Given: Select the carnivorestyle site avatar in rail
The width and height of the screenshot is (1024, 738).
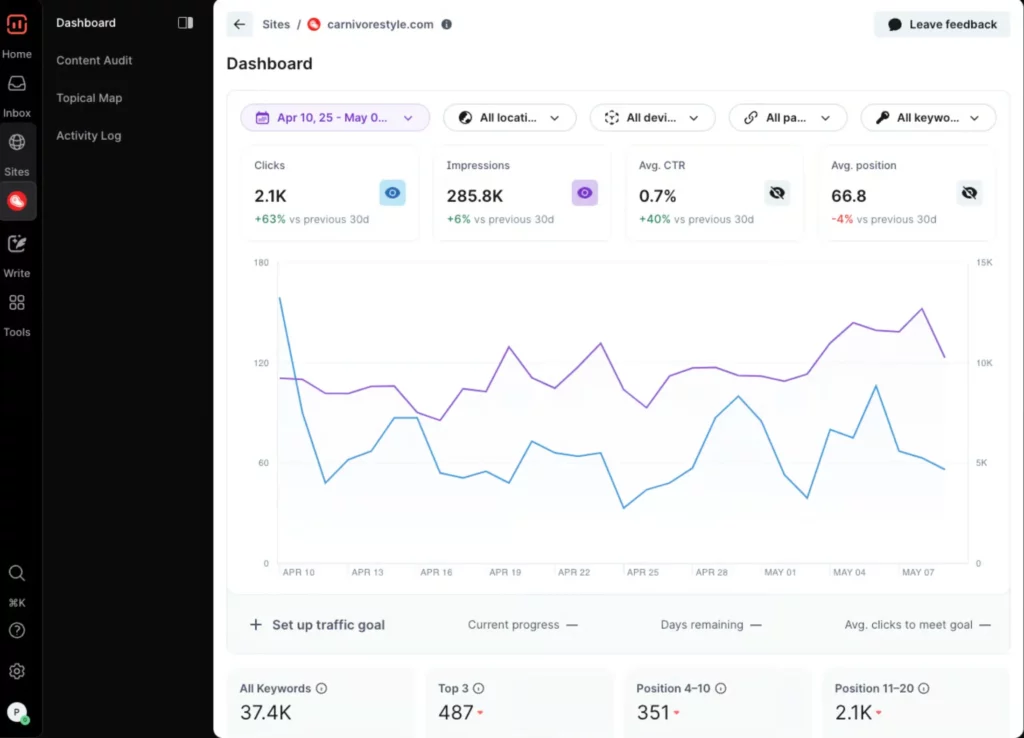Looking at the screenshot, I should point(17,201).
